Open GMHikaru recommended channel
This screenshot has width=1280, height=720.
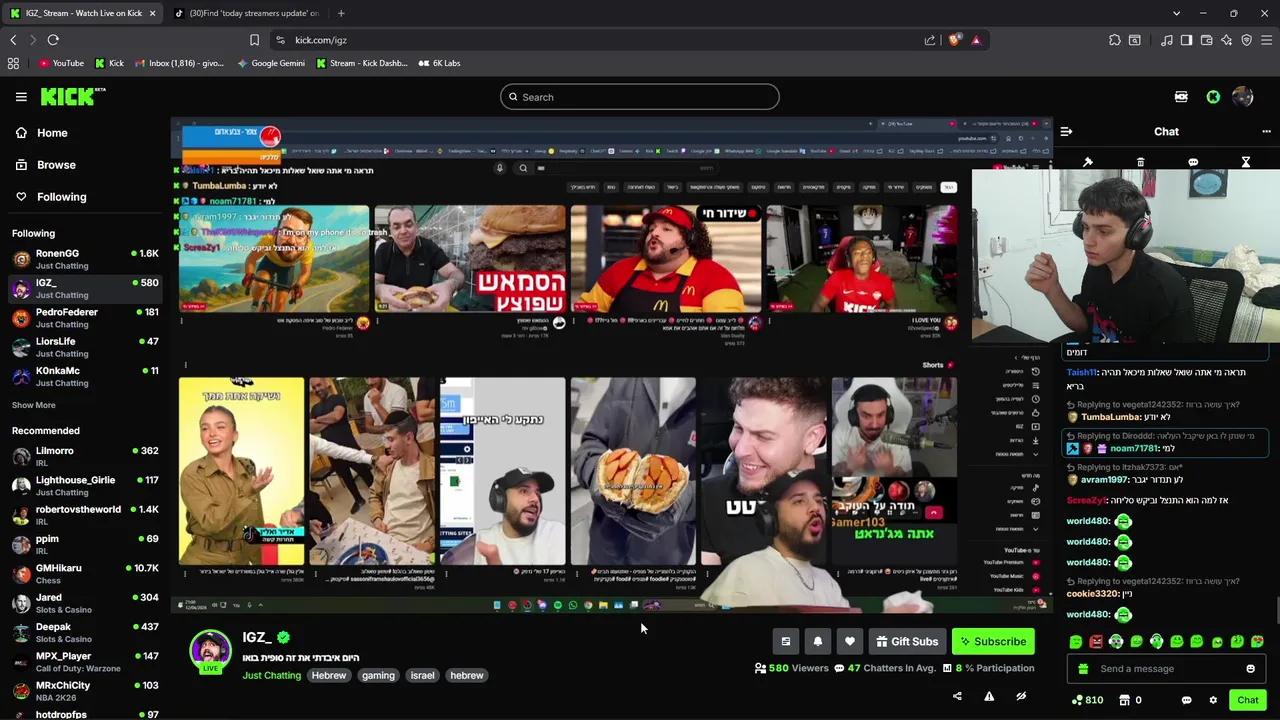[x=85, y=574]
